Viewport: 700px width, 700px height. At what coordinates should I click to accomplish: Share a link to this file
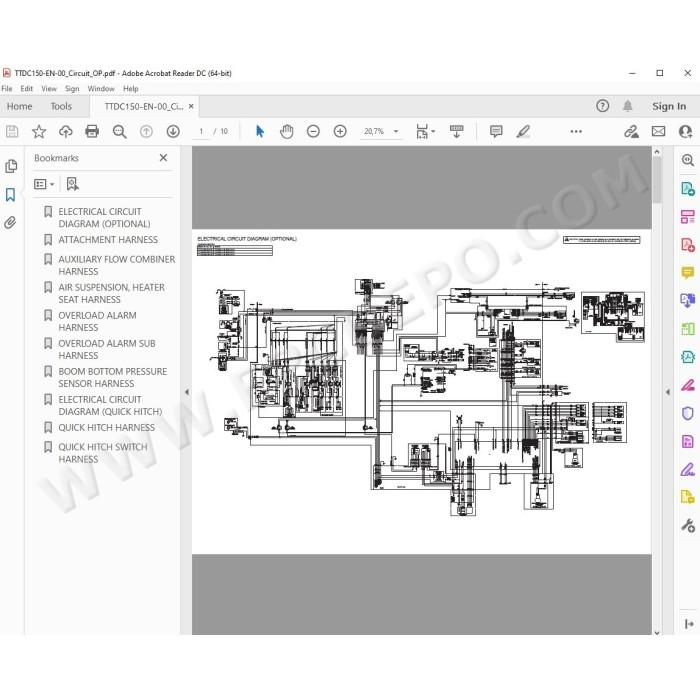tap(631, 131)
